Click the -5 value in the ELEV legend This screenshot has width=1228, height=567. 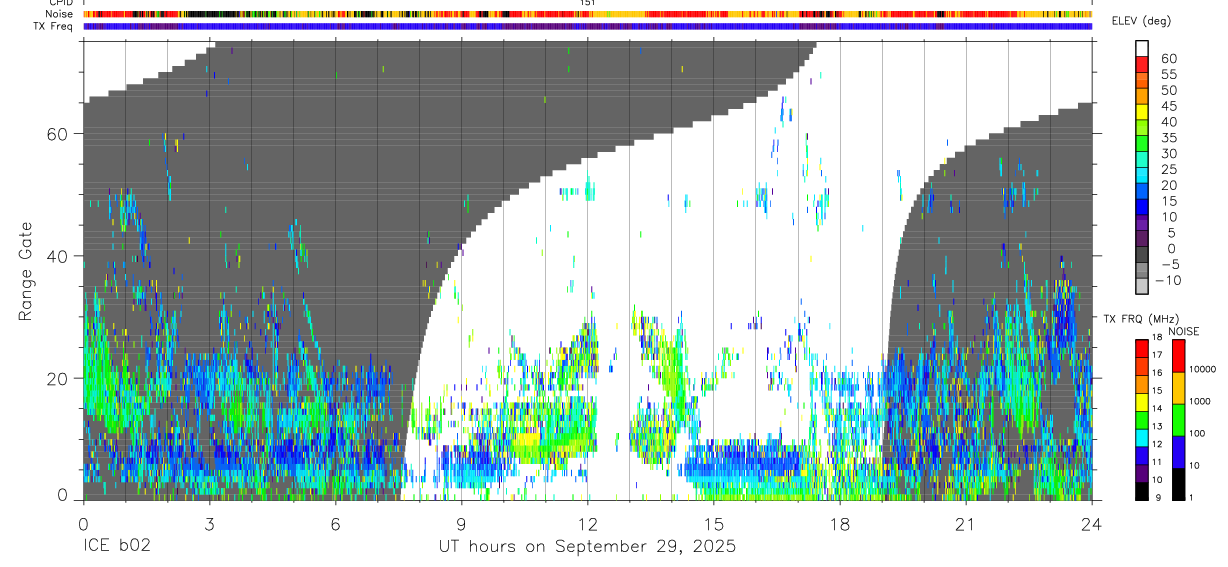tap(1169, 264)
